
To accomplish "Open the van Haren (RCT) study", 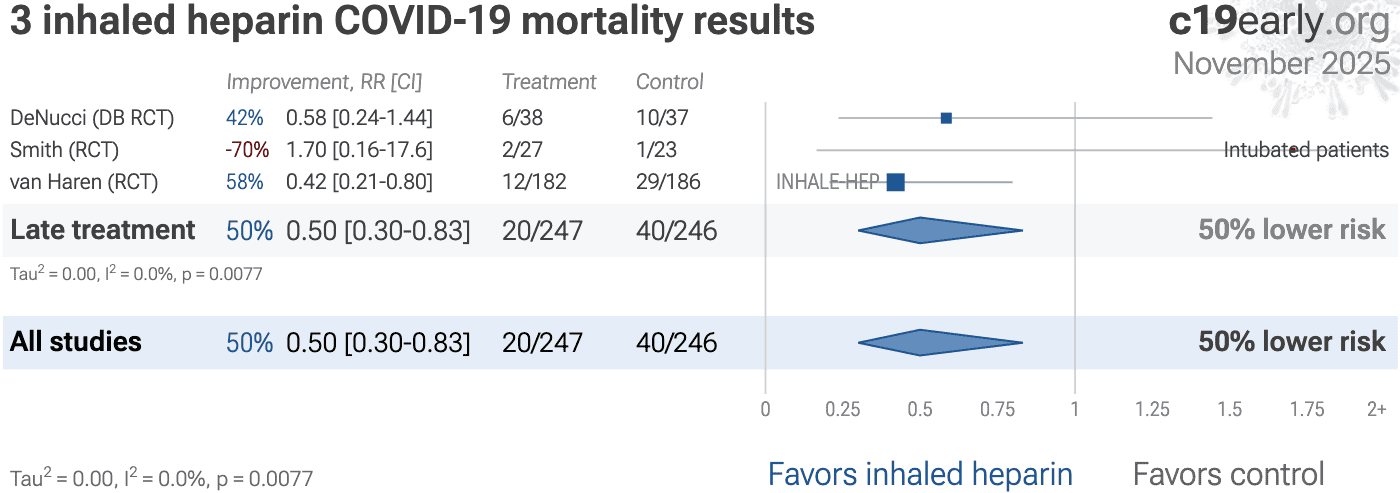I will (84, 182).
